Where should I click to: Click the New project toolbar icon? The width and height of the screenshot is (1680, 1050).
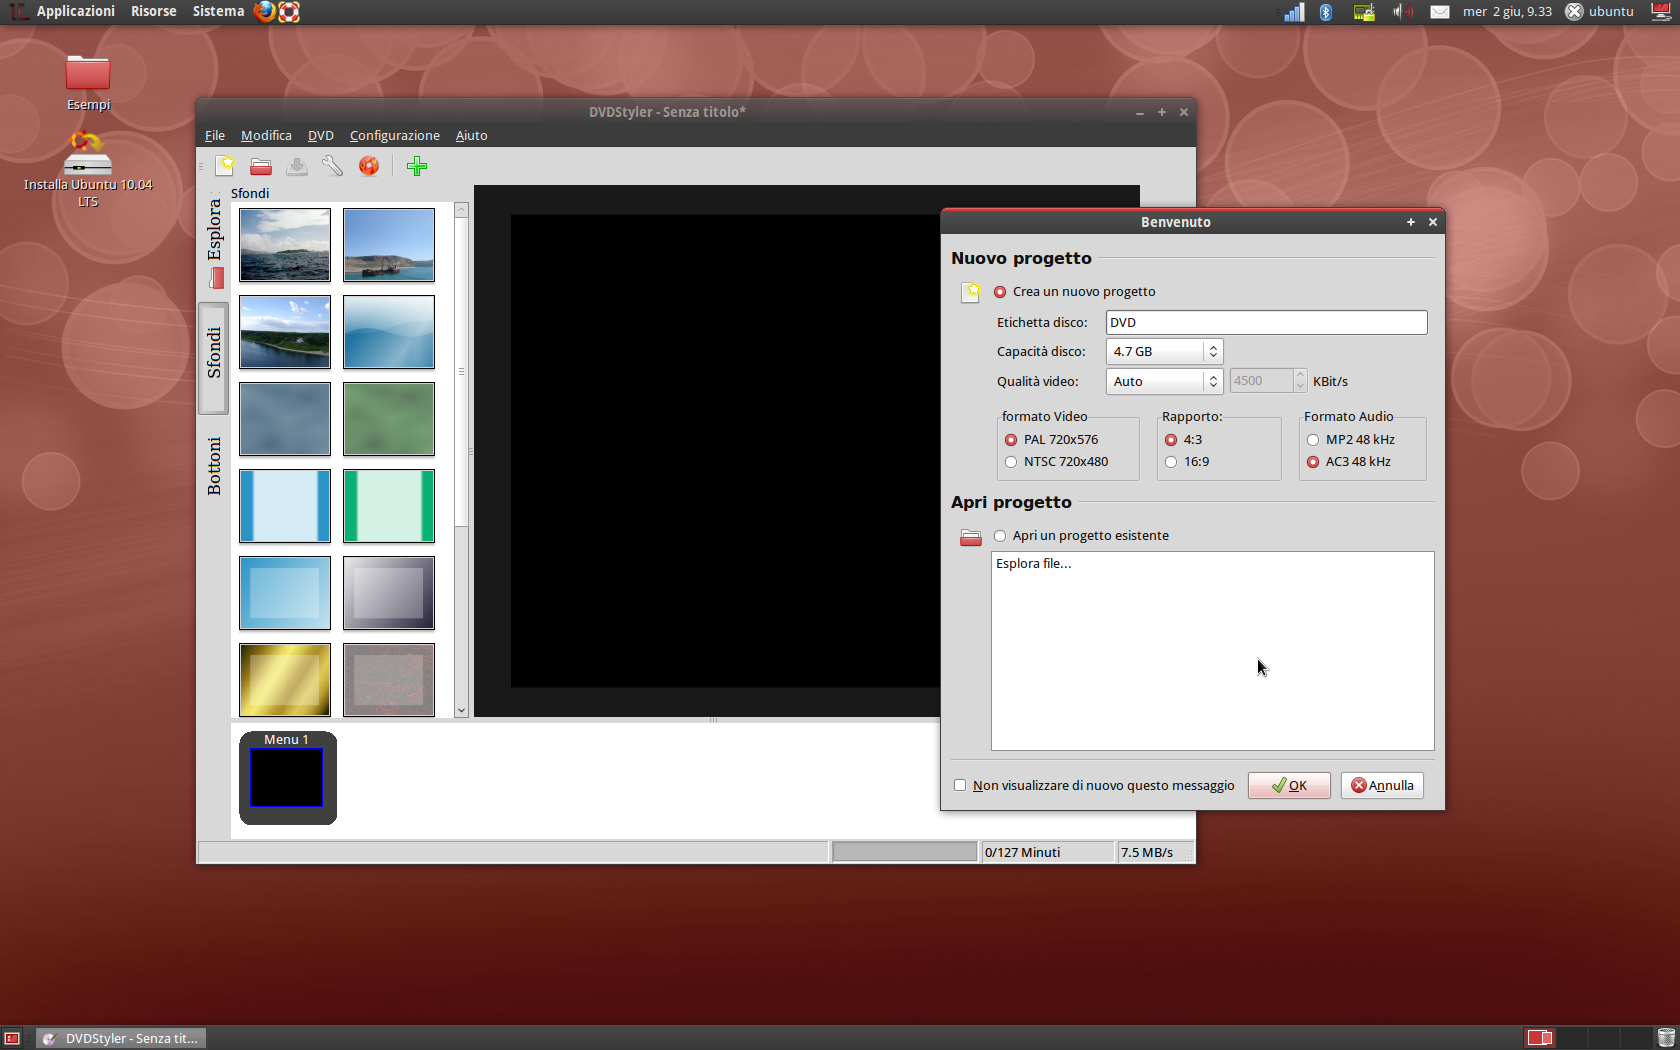225,166
